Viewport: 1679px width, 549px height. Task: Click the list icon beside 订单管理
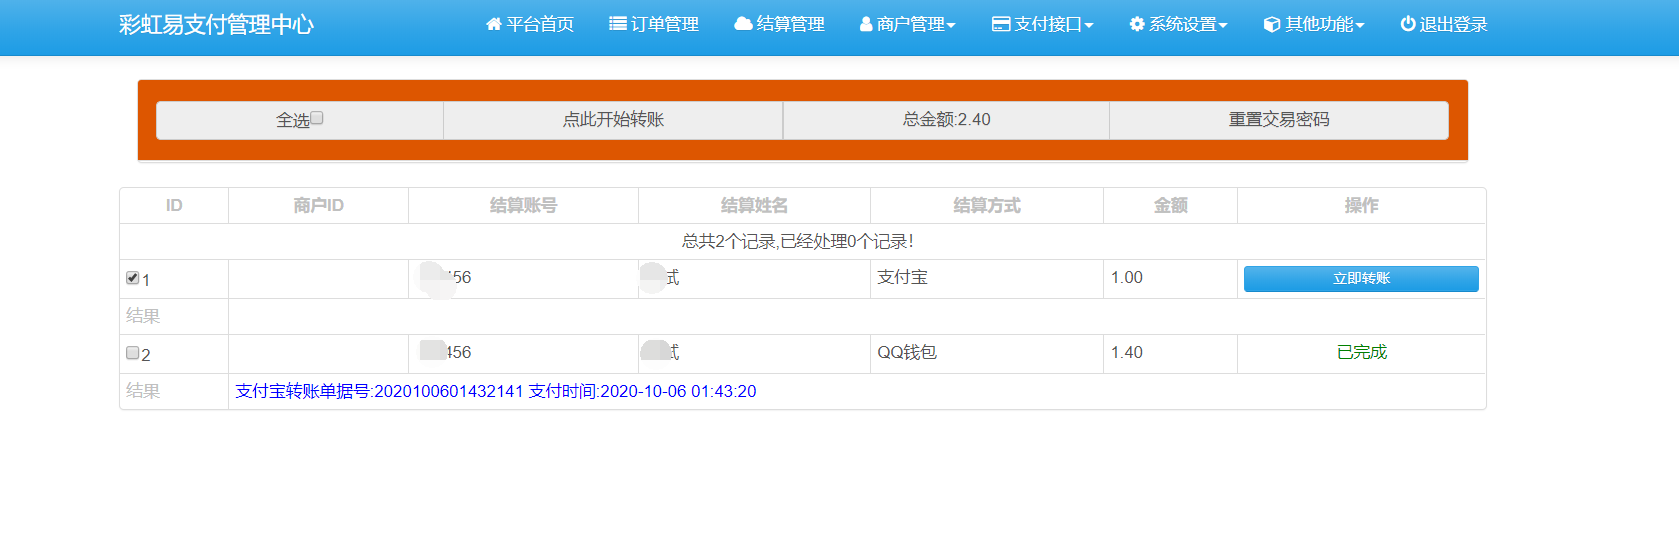coord(618,24)
